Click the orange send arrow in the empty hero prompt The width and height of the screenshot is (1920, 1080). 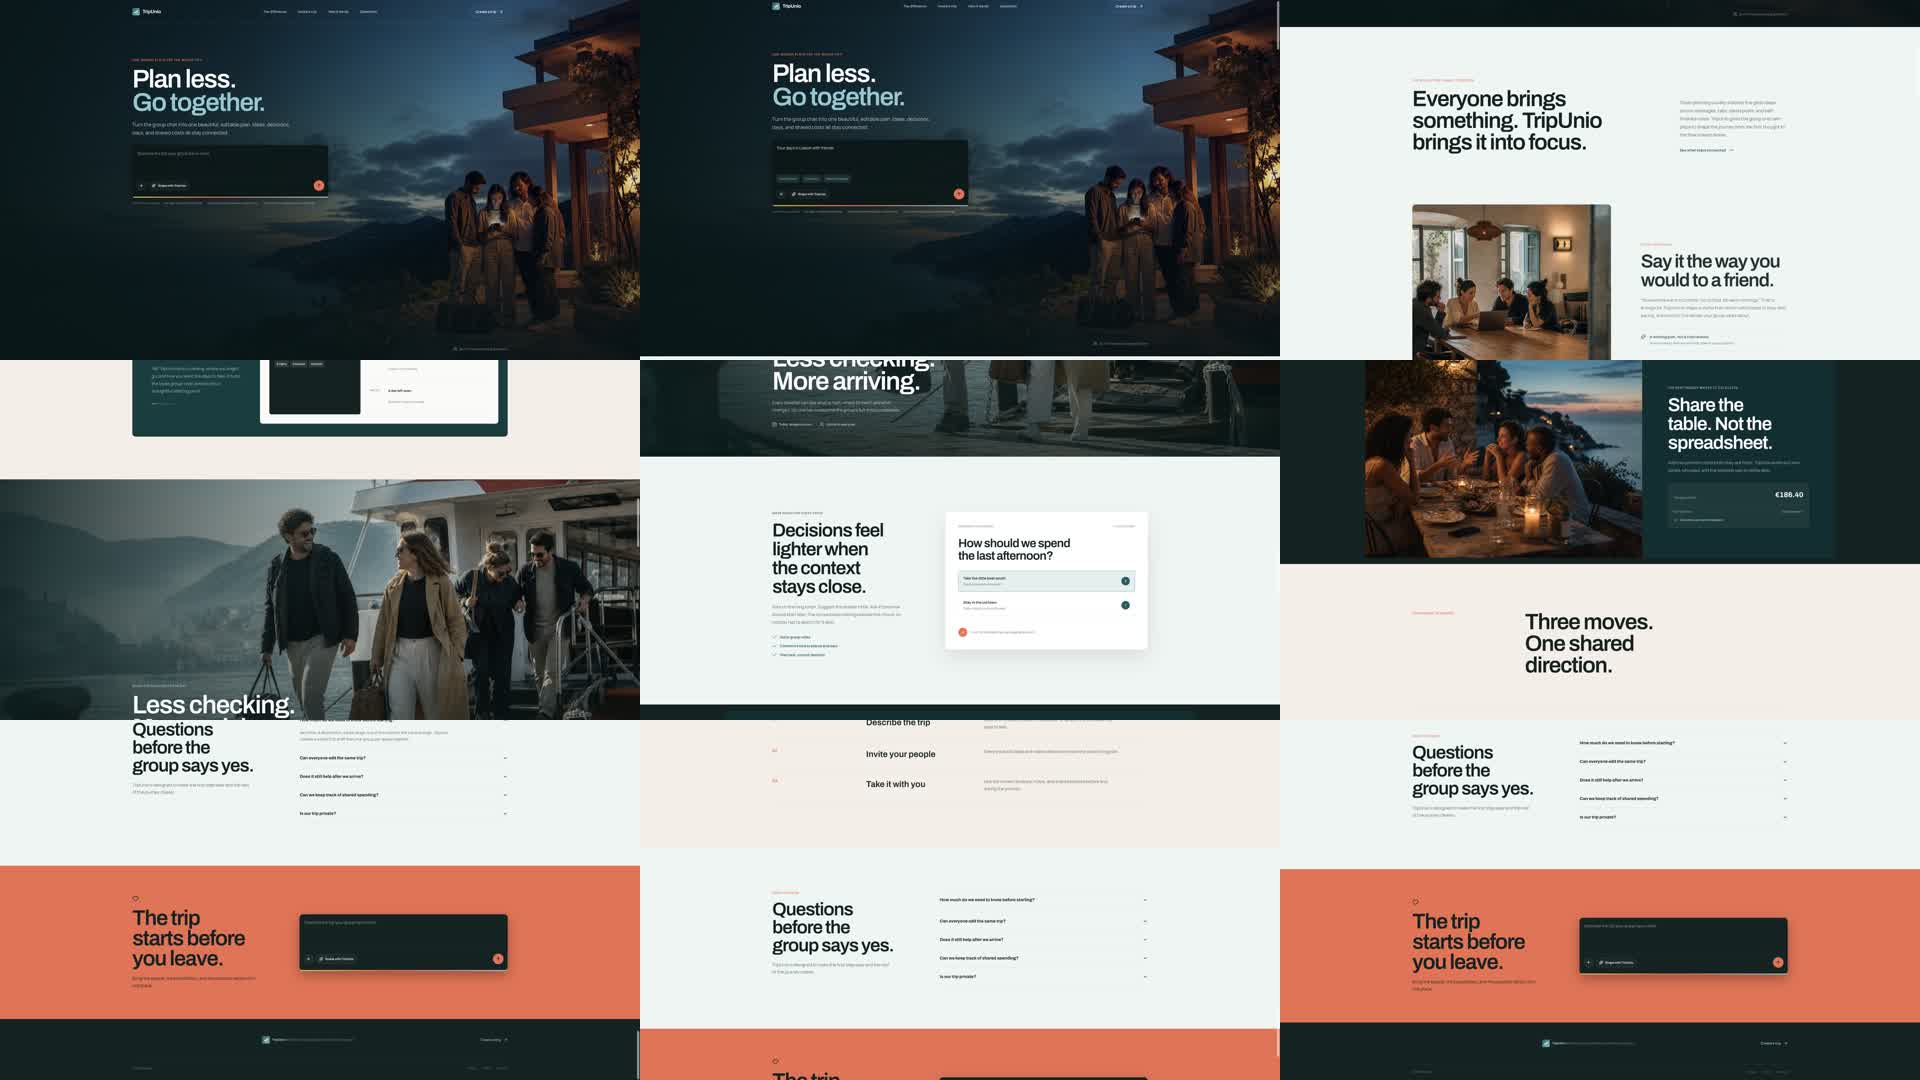click(x=319, y=185)
